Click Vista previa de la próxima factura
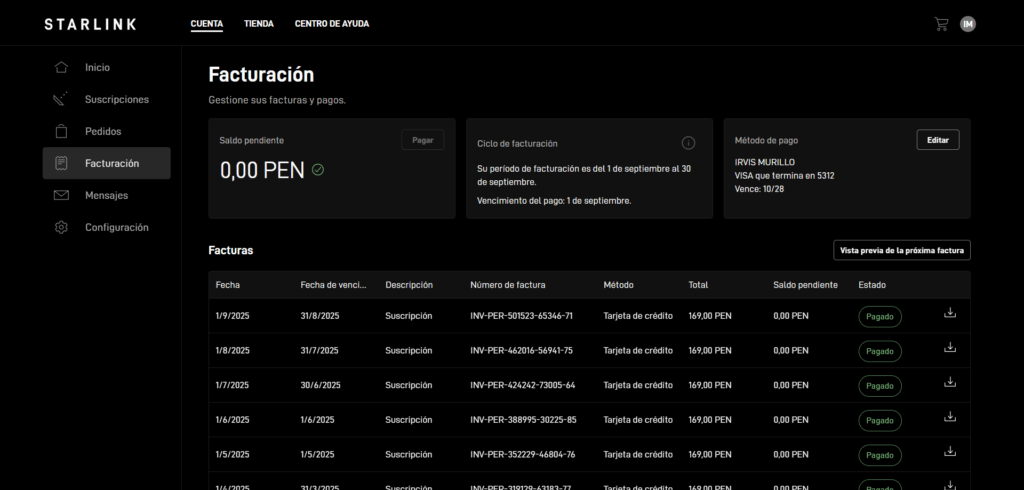1024x490 pixels. pyautogui.click(x=901, y=250)
